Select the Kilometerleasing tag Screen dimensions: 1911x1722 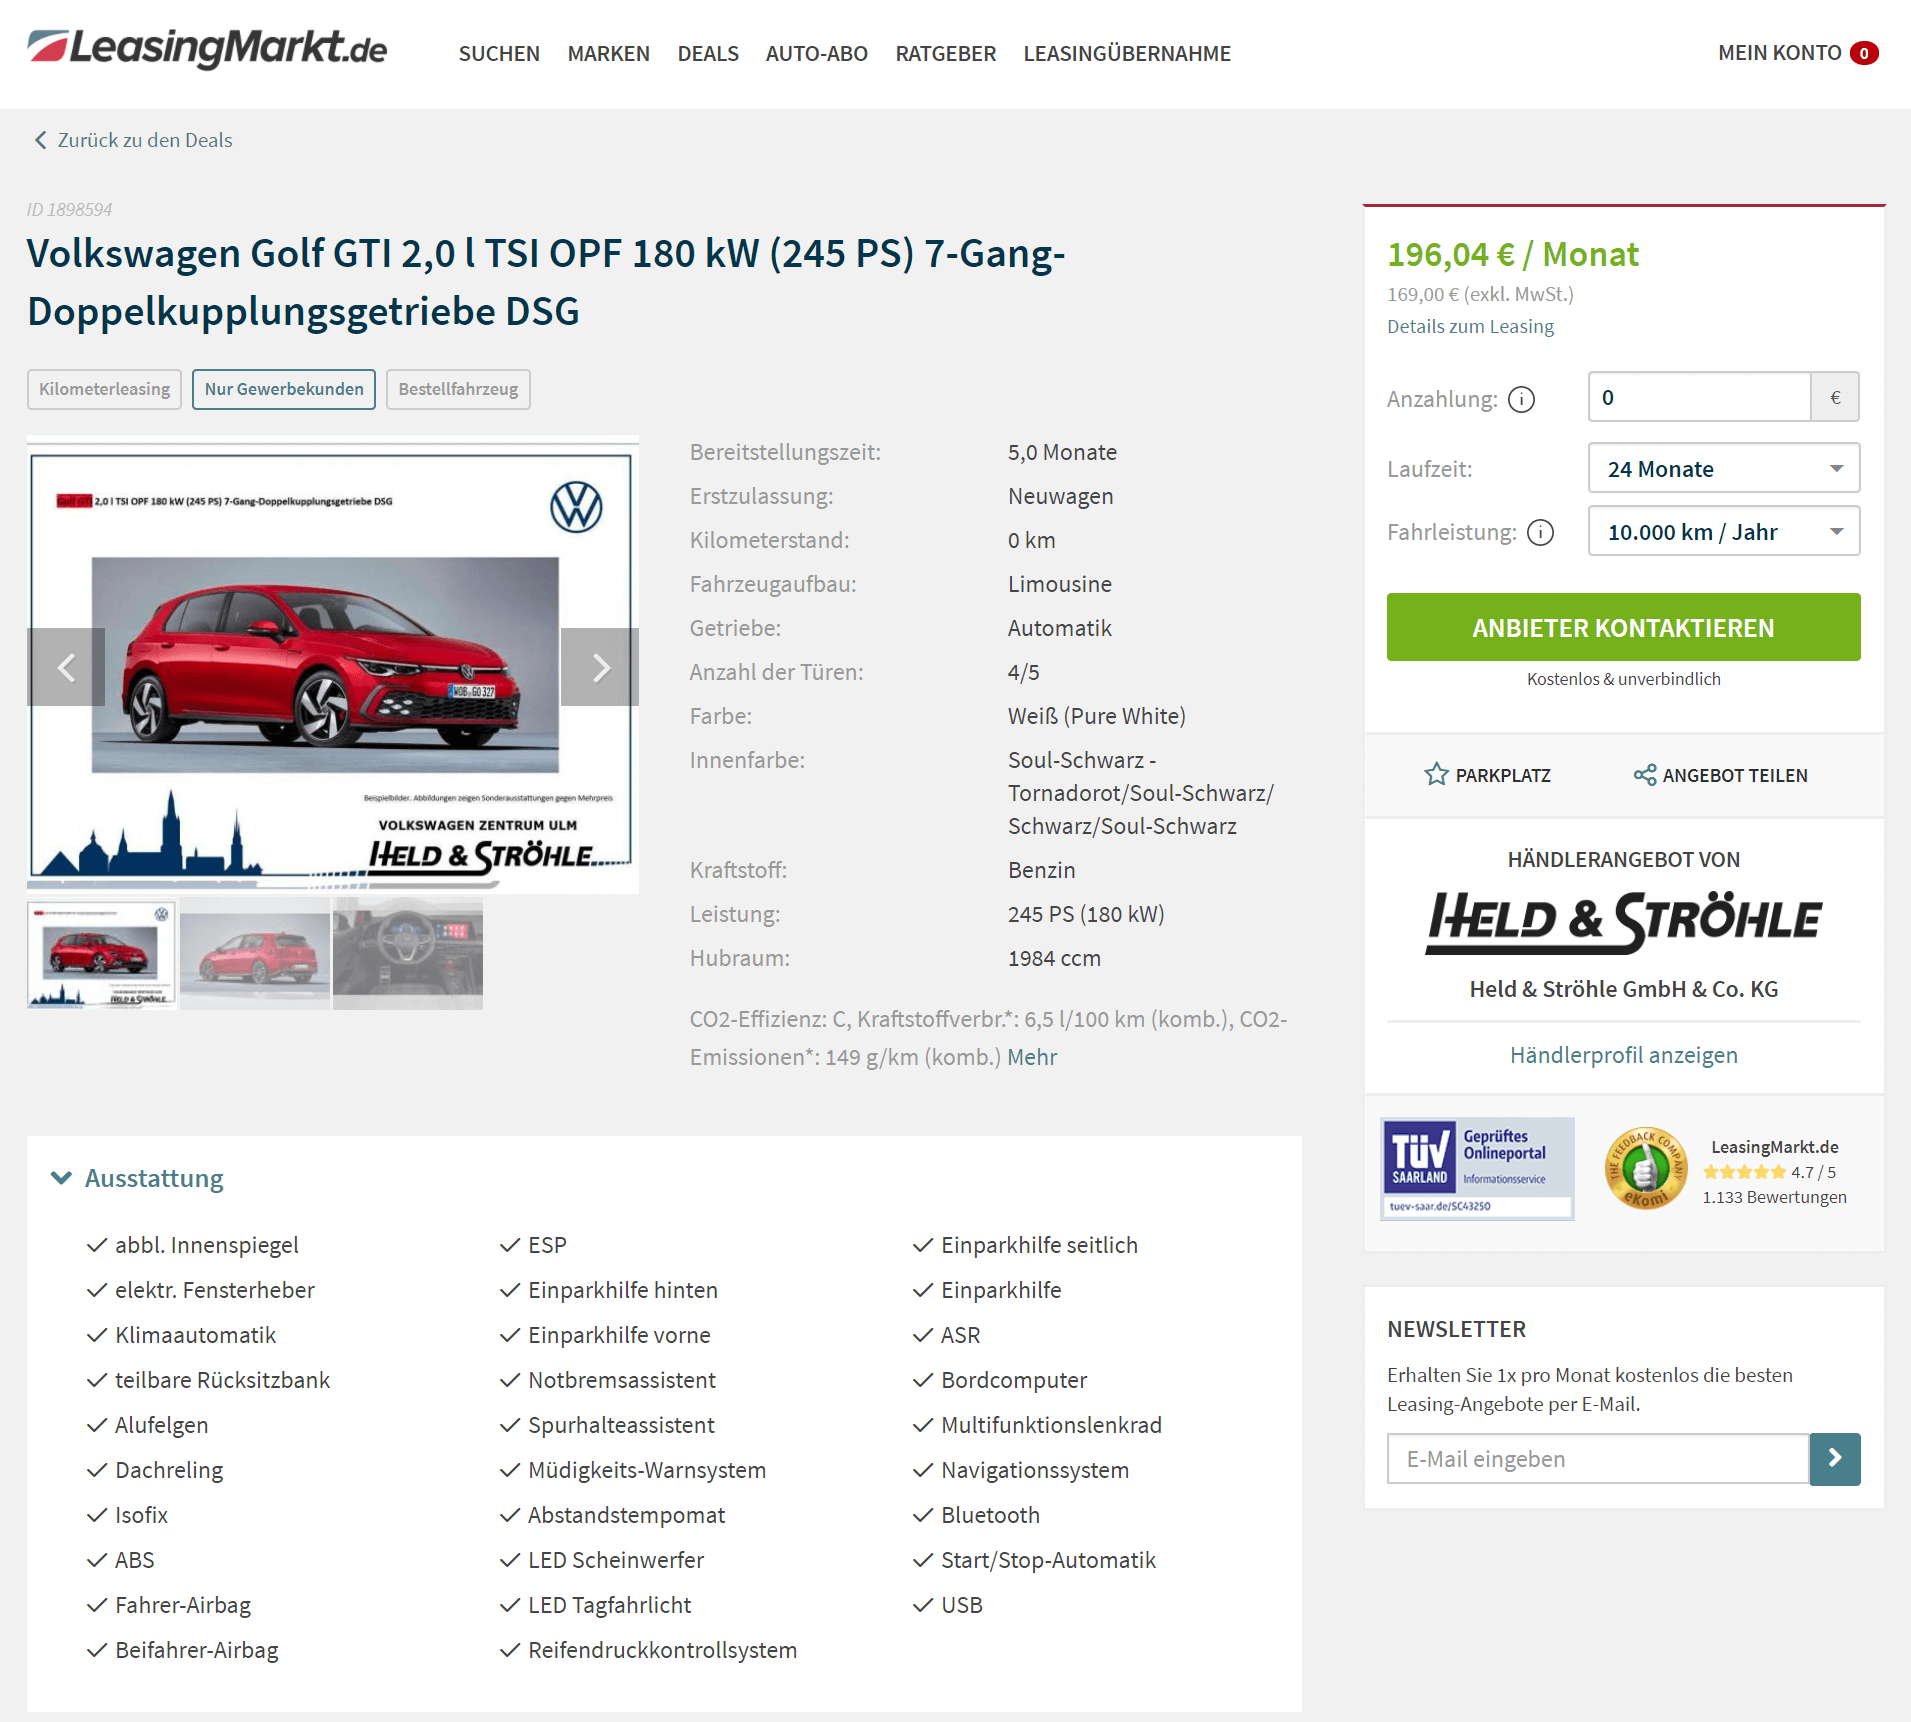pyautogui.click(x=104, y=389)
